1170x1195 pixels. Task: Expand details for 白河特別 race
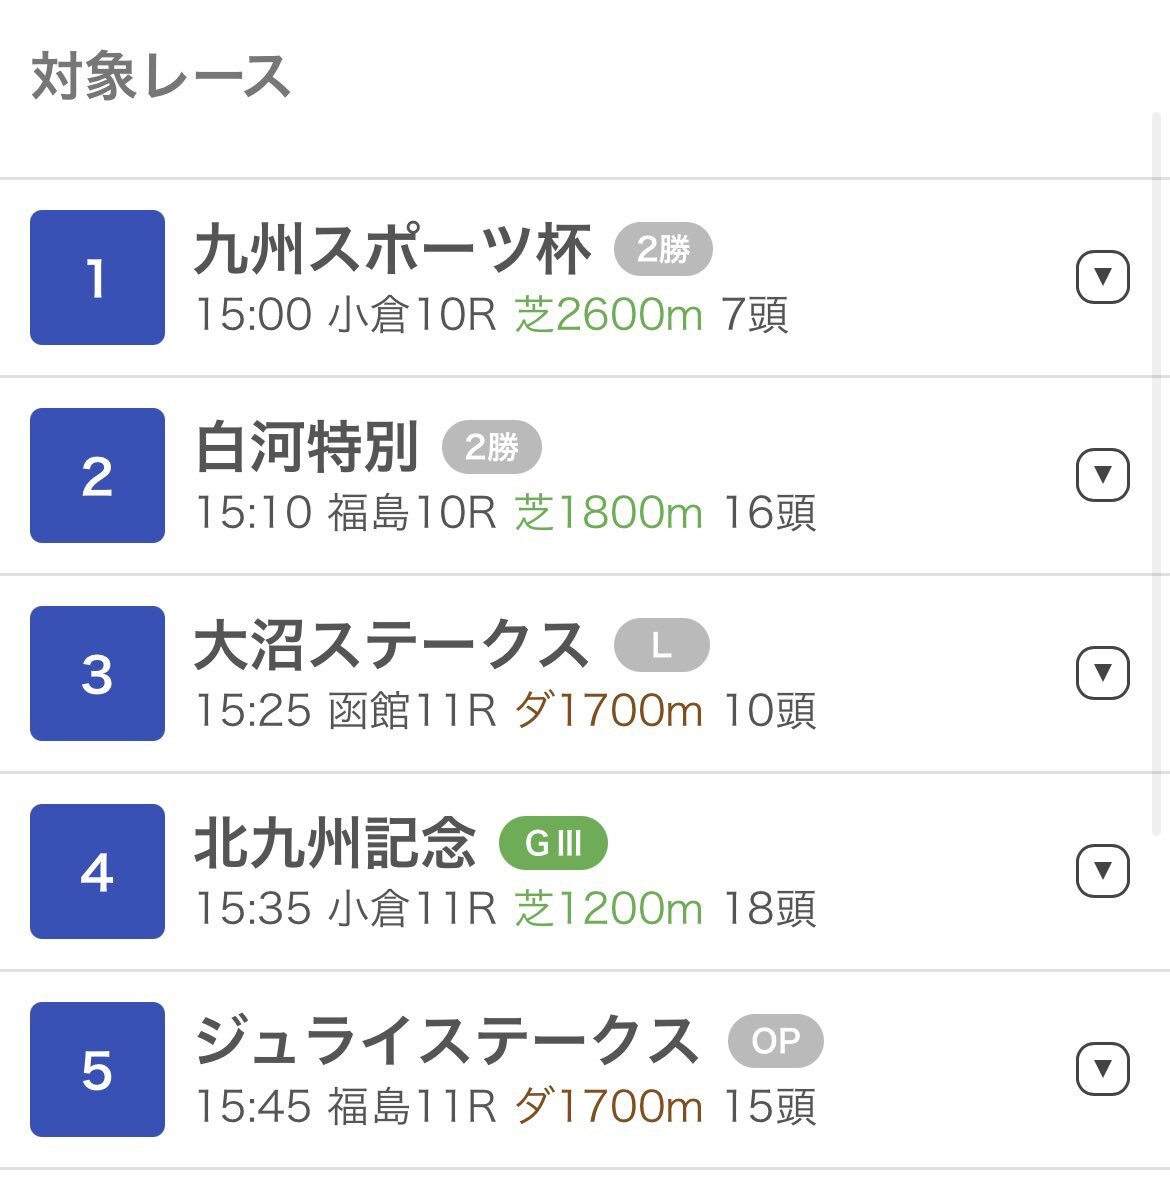(1102, 475)
